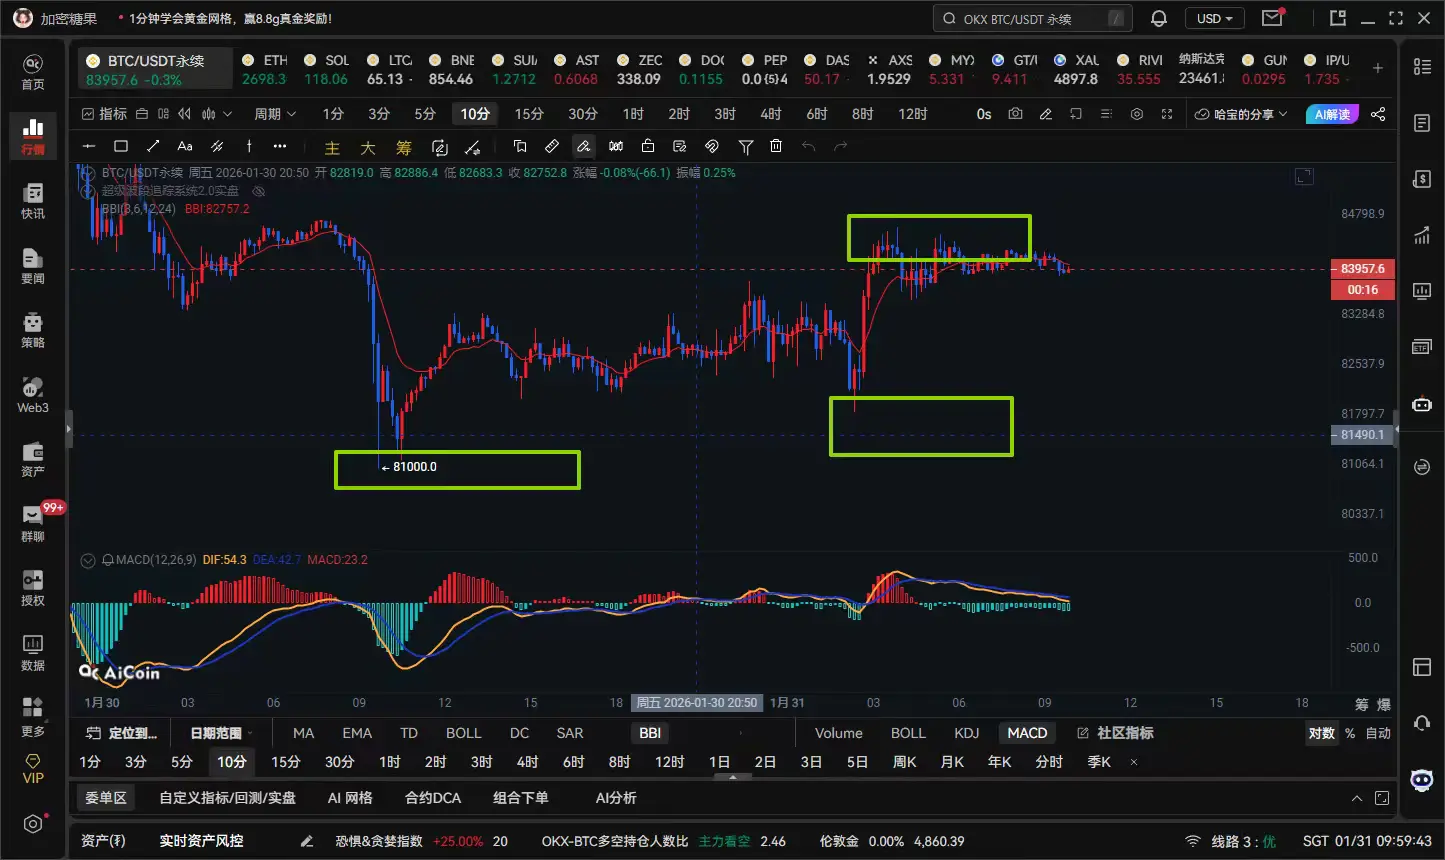The width and height of the screenshot is (1445, 860).
Task: Open the 社区指标 community indicators link
Action: coord(1115,733)
